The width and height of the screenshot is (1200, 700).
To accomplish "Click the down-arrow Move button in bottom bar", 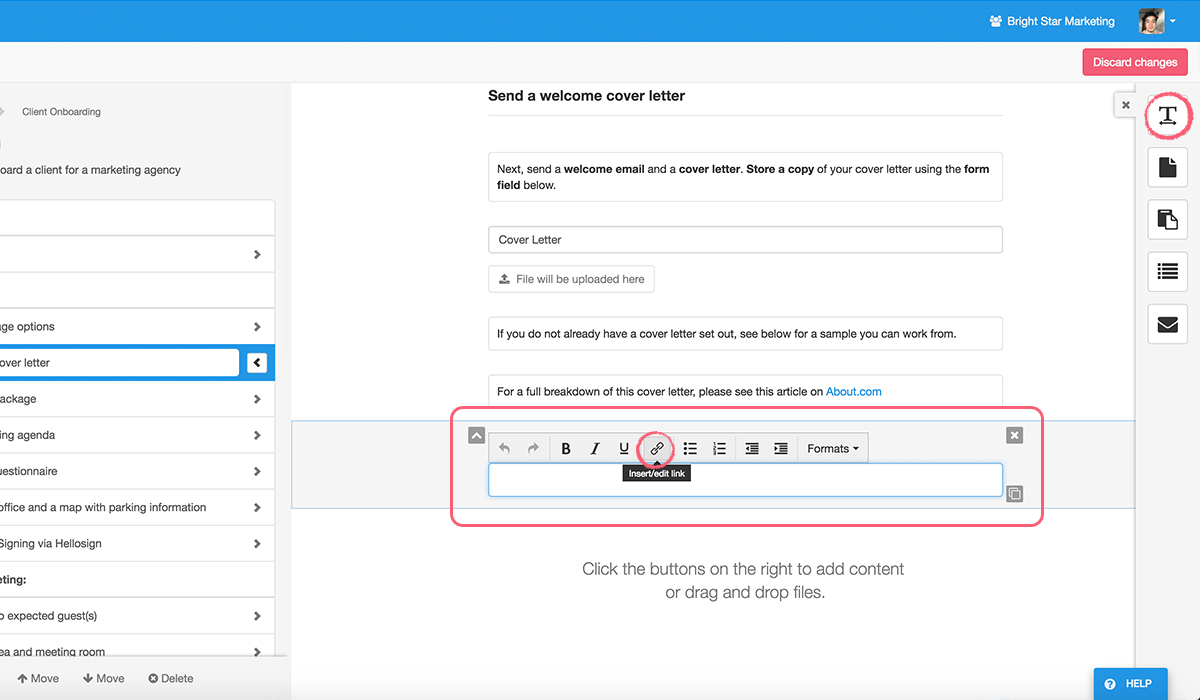I will coord(104,678).
